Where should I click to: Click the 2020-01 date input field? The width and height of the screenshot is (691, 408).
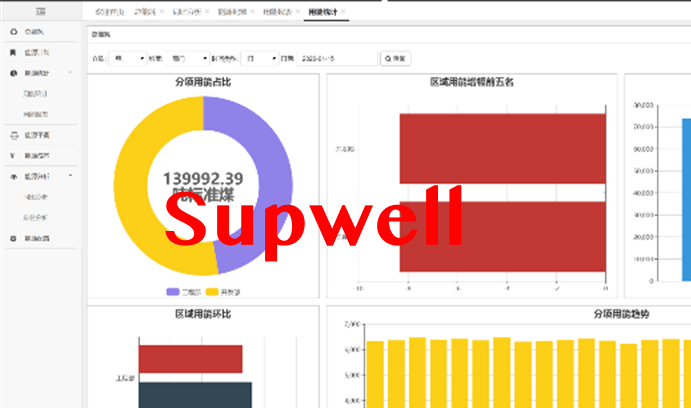338,59
